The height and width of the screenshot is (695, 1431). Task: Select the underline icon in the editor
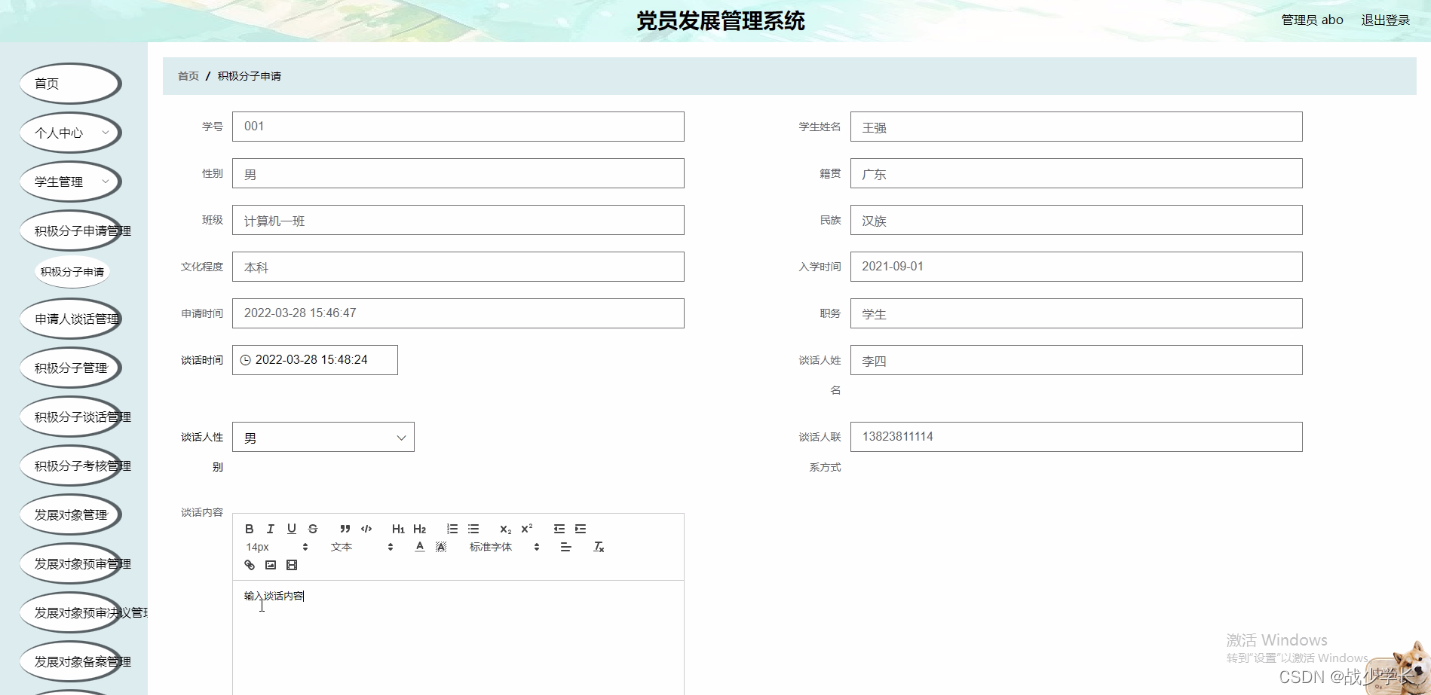291,528
